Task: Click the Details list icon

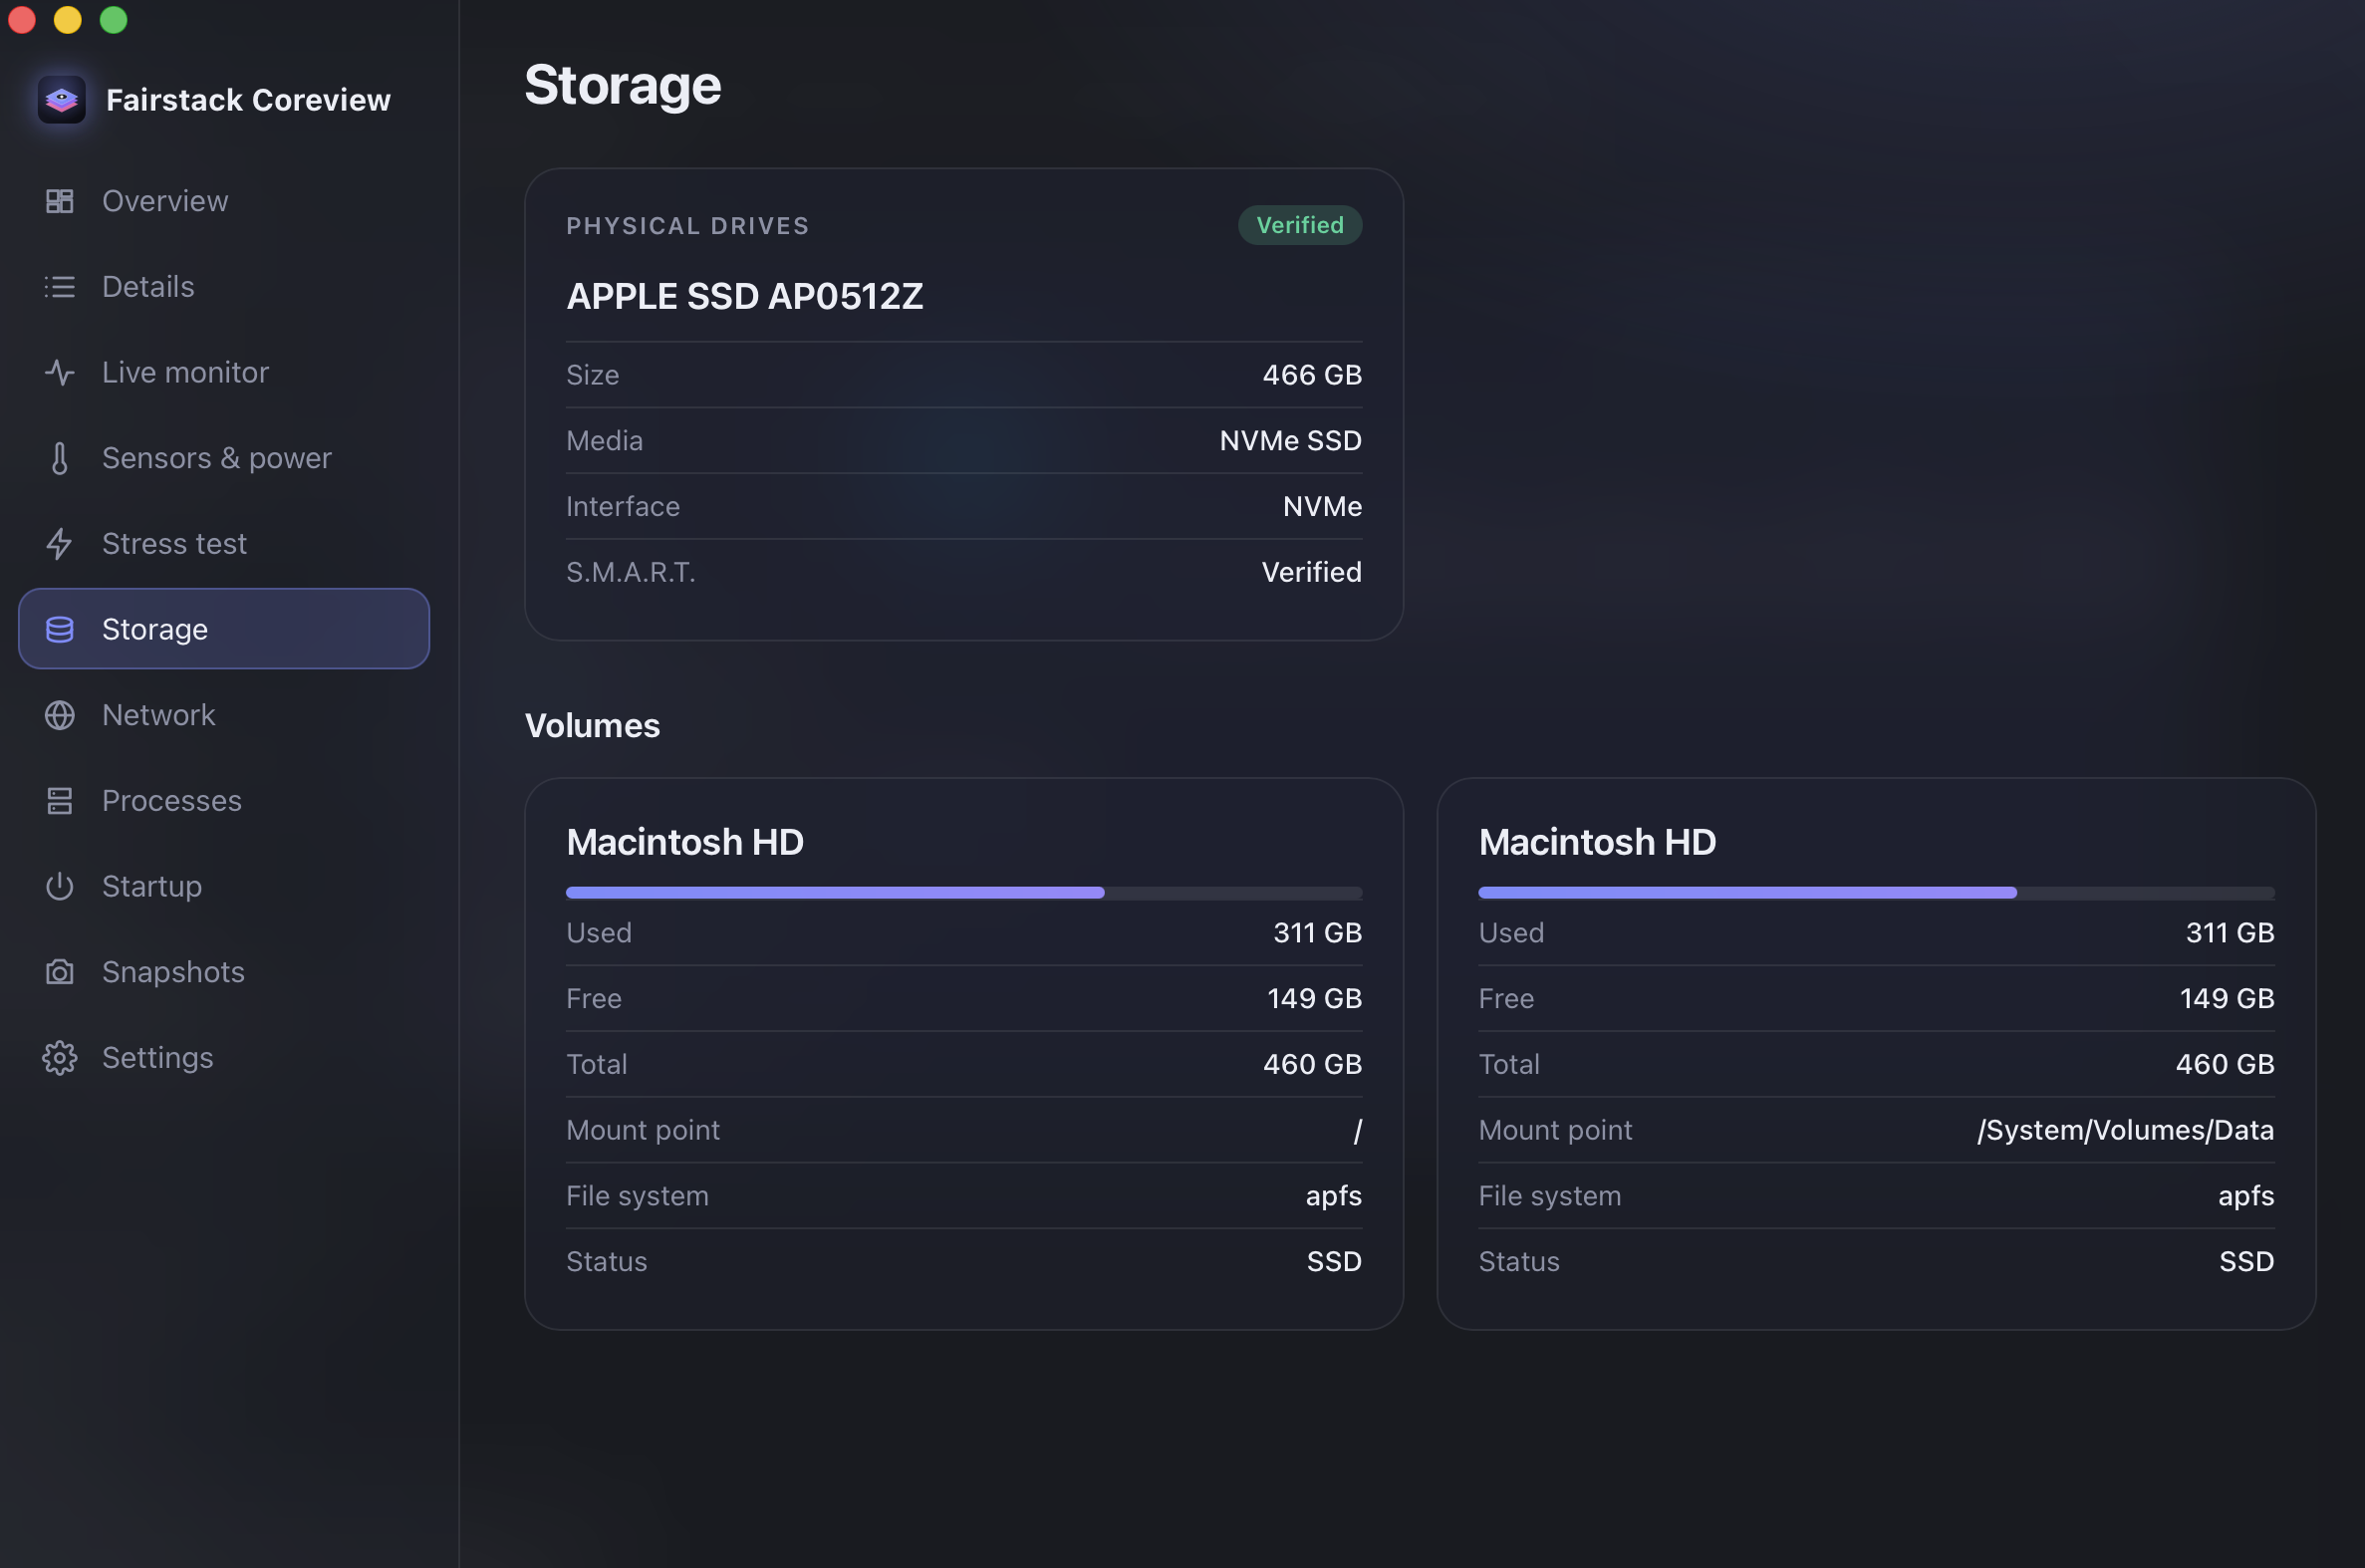Action: tap(60, 287)
